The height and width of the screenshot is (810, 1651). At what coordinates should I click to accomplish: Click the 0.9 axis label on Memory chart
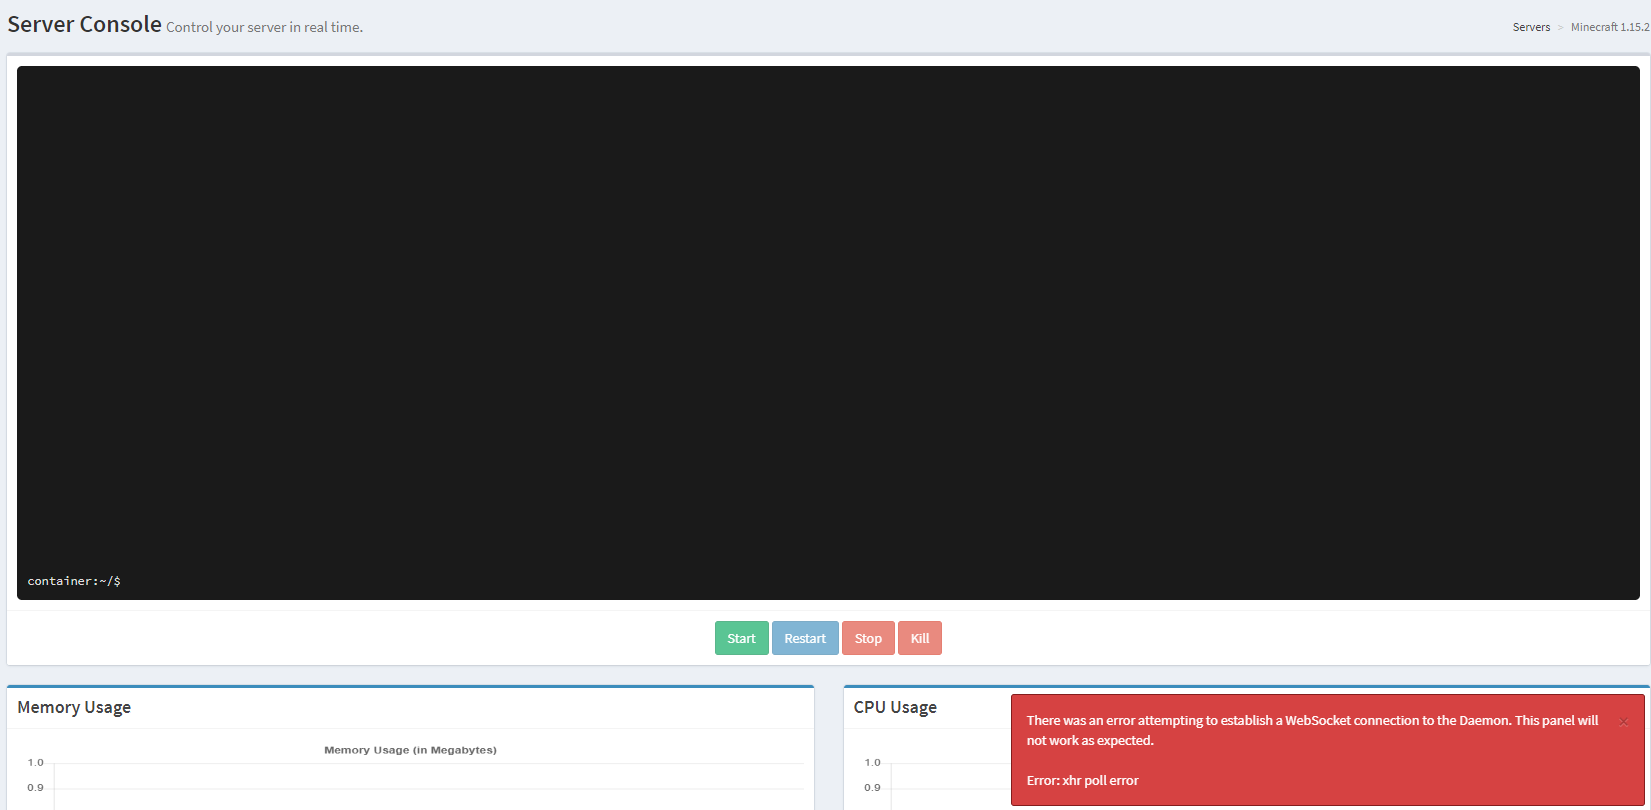pos(36,787)
